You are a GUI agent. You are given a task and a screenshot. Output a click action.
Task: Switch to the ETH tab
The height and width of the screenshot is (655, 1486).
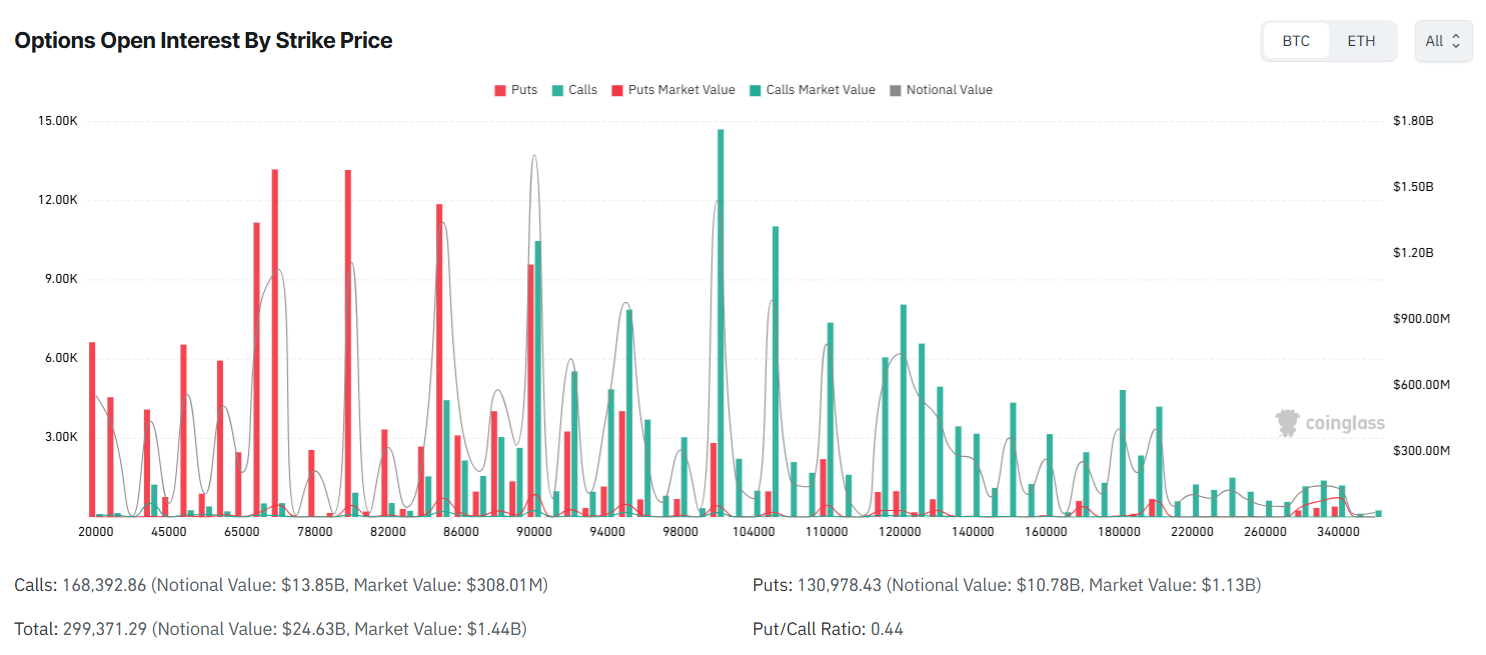click(x=1361, y=41)
